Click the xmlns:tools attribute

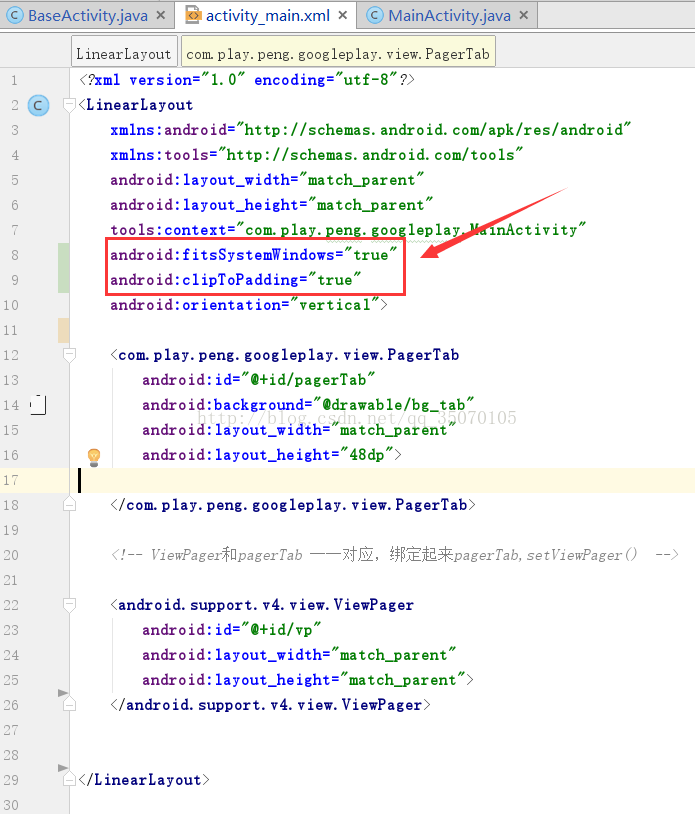pyautogui.click(x=316, y=155)
